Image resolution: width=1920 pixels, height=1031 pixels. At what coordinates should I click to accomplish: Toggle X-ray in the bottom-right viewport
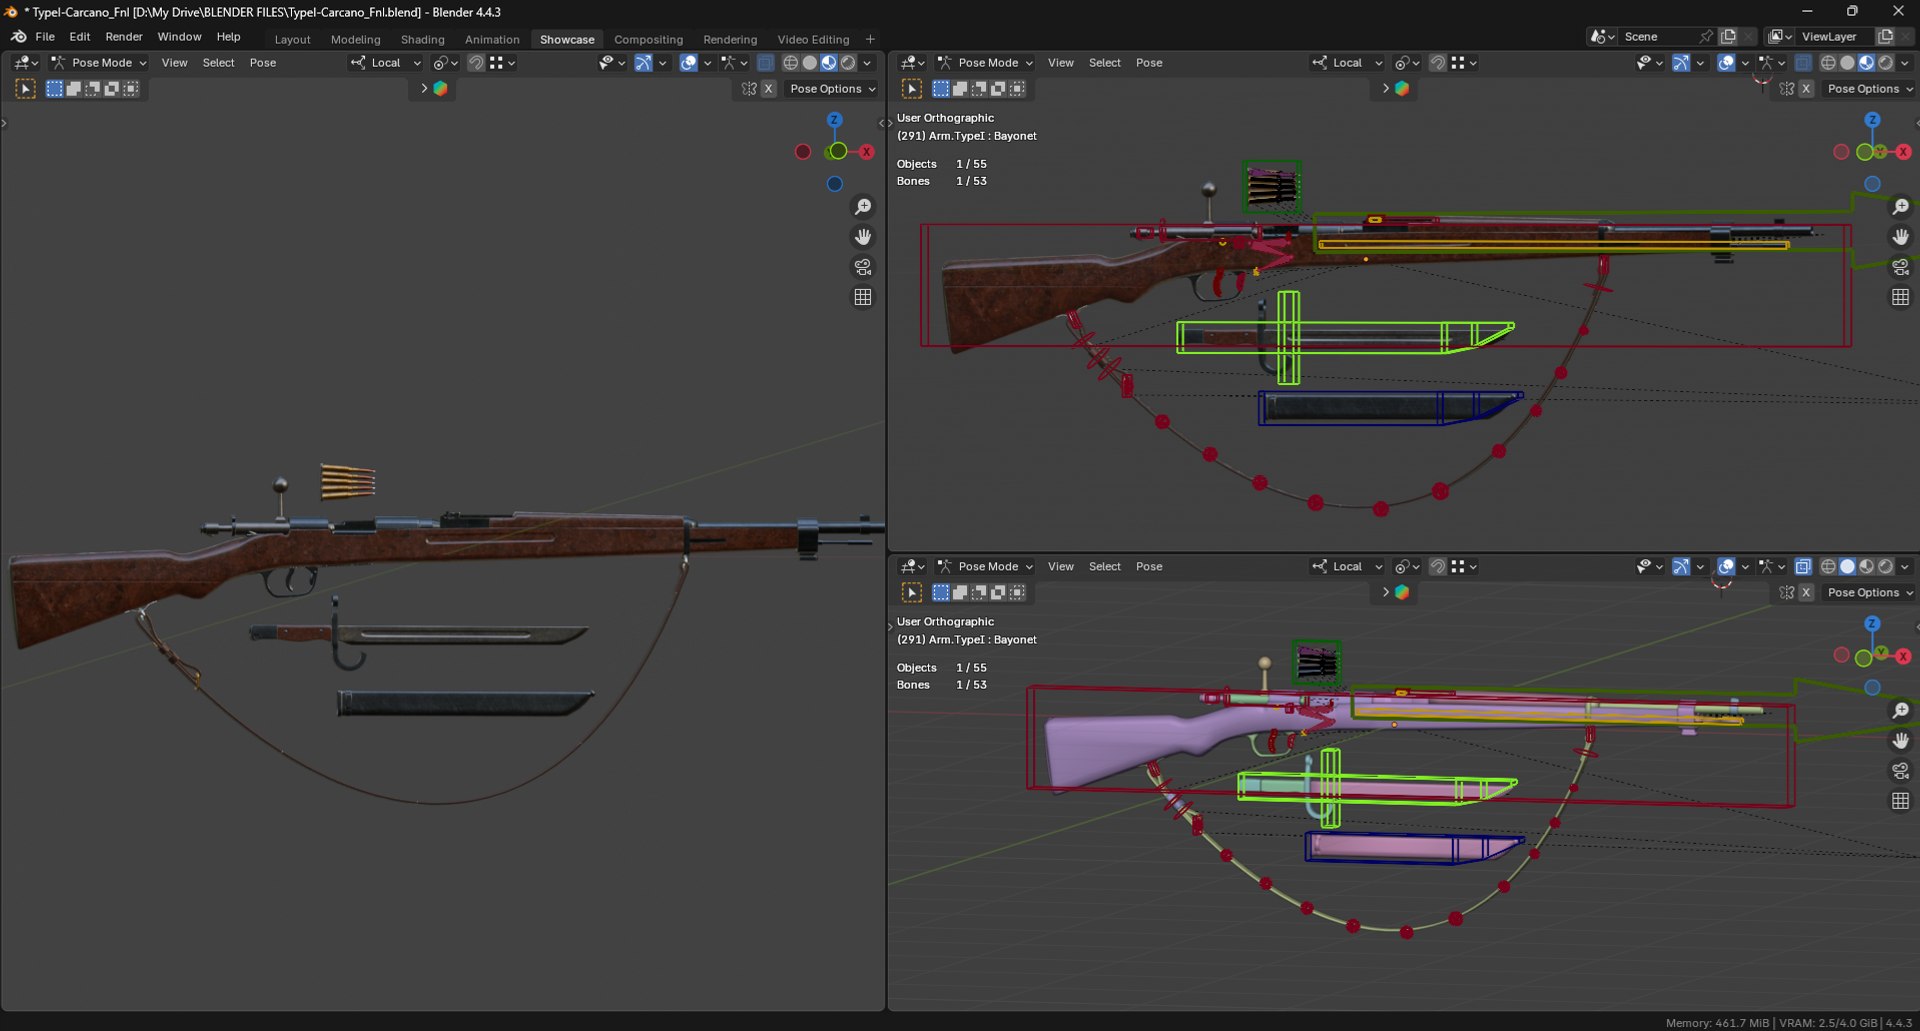pyautogui.click(x=1803, y=567)
